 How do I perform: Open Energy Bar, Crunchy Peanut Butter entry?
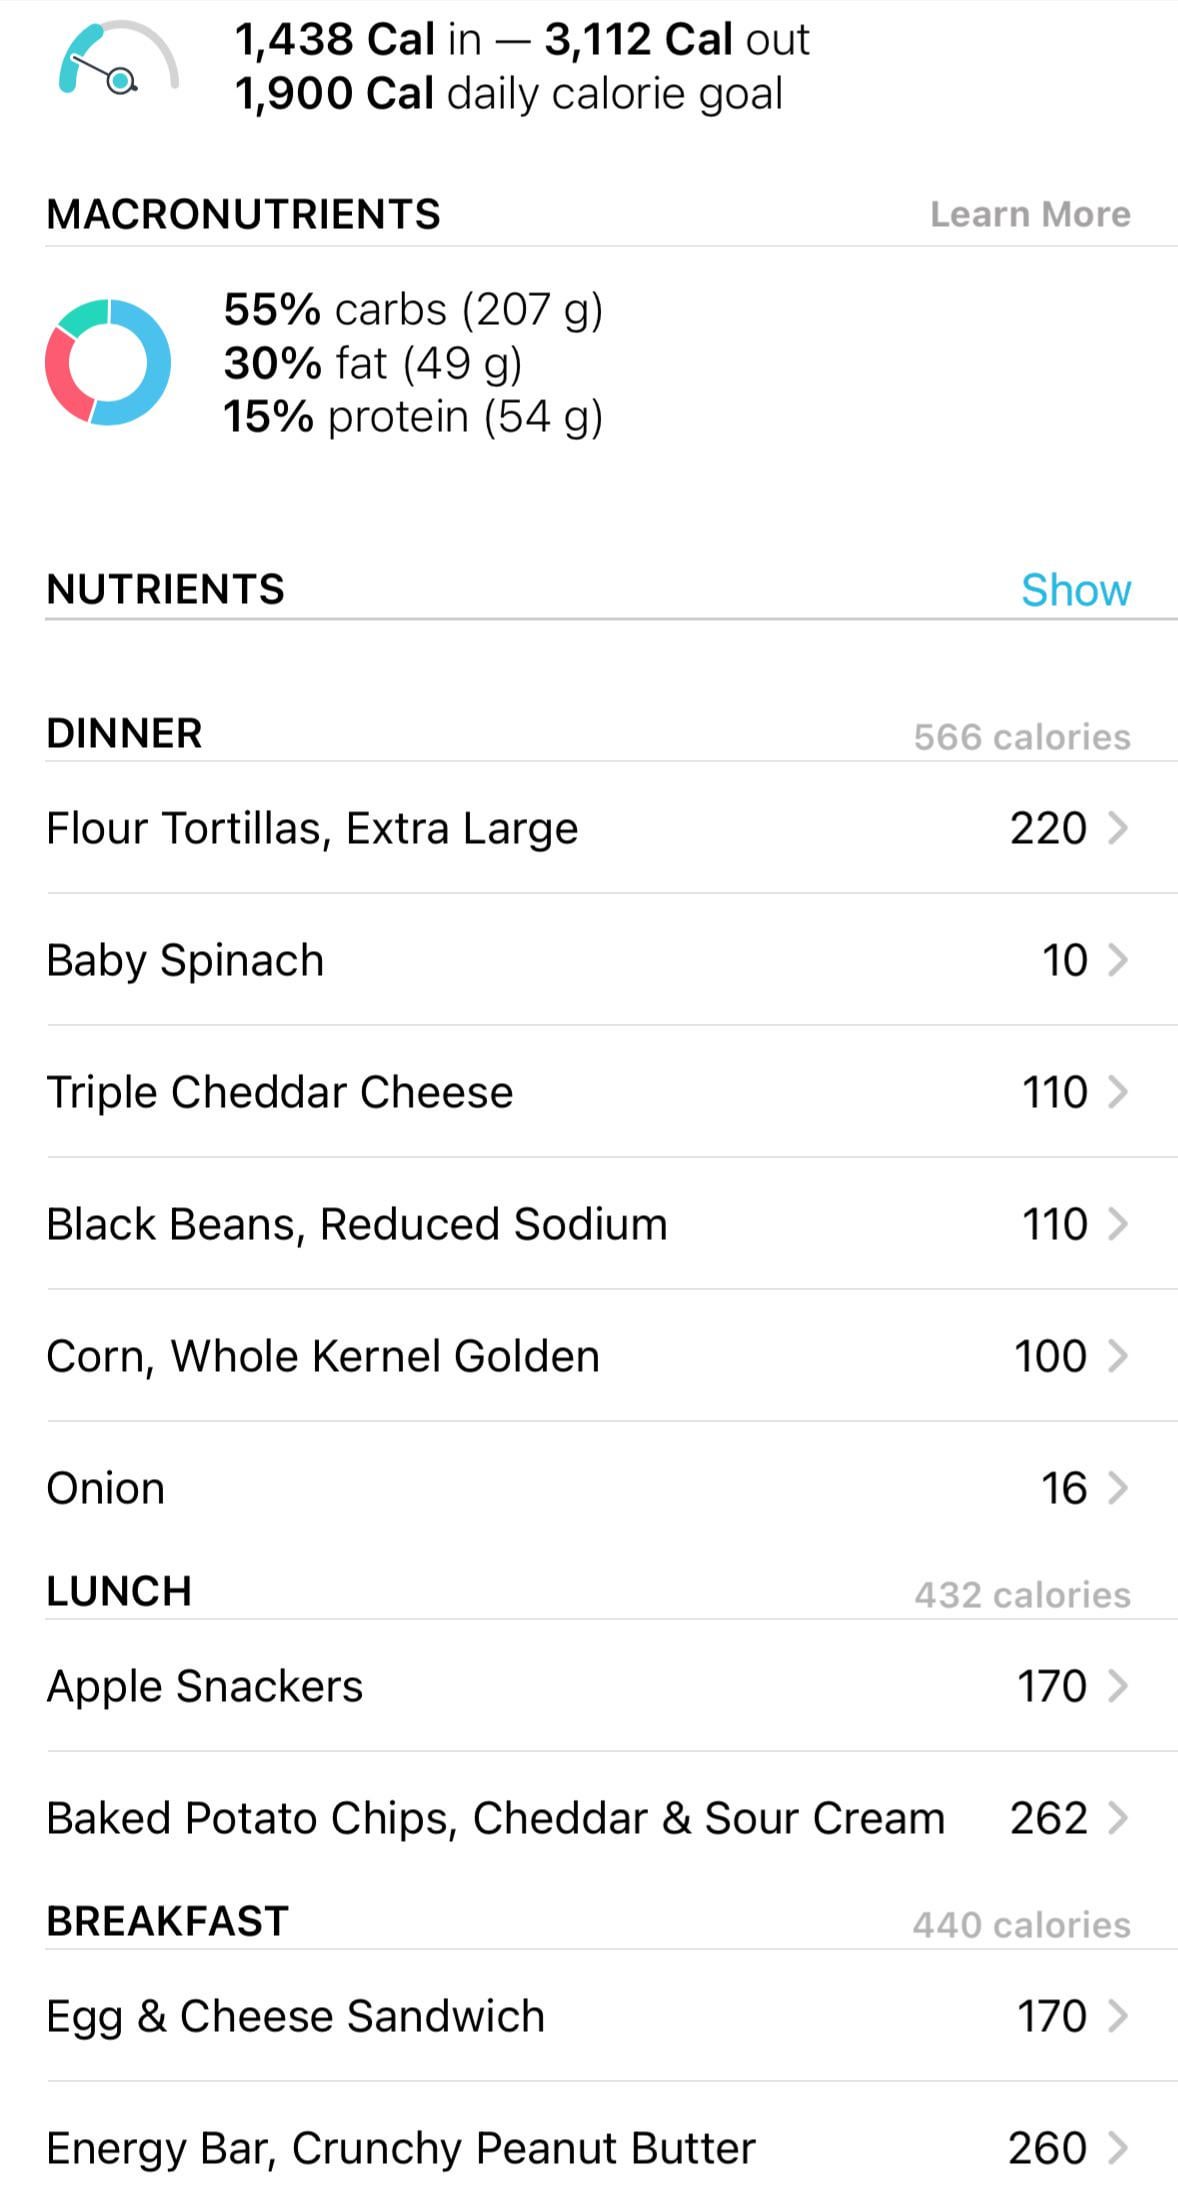coord(401,2148)
